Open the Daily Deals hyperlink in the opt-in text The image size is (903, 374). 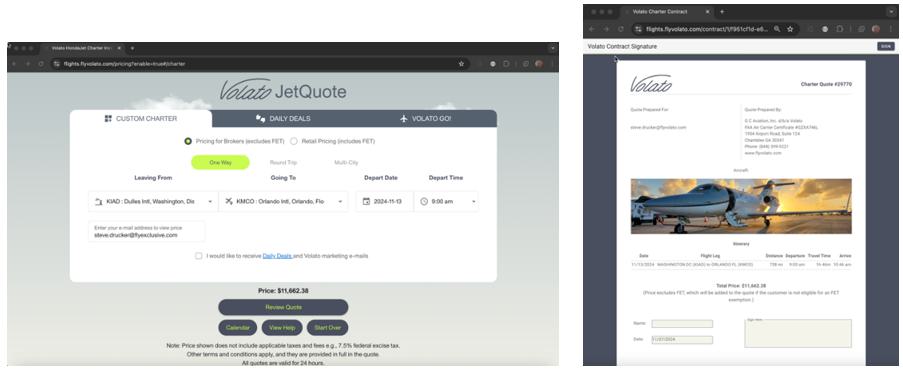coord(278,256)
